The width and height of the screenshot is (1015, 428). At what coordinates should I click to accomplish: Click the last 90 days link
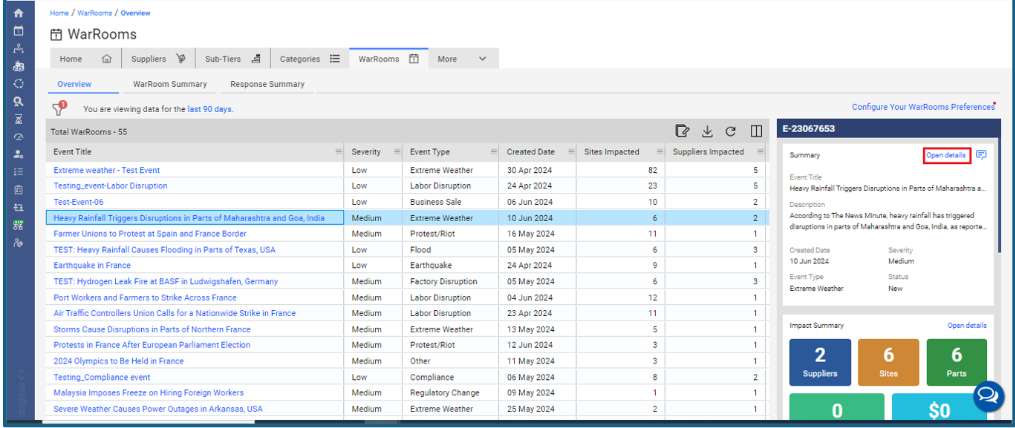(210, 109)
